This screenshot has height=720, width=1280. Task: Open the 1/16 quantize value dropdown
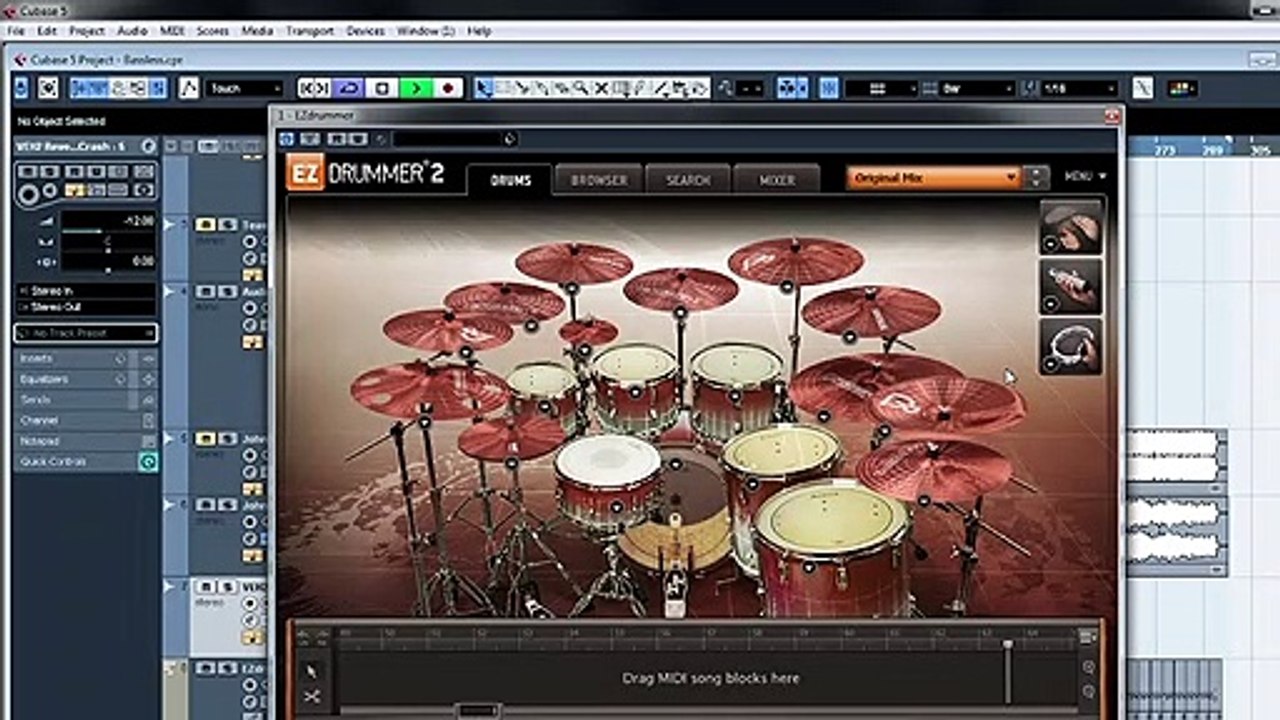(1079, 88)
